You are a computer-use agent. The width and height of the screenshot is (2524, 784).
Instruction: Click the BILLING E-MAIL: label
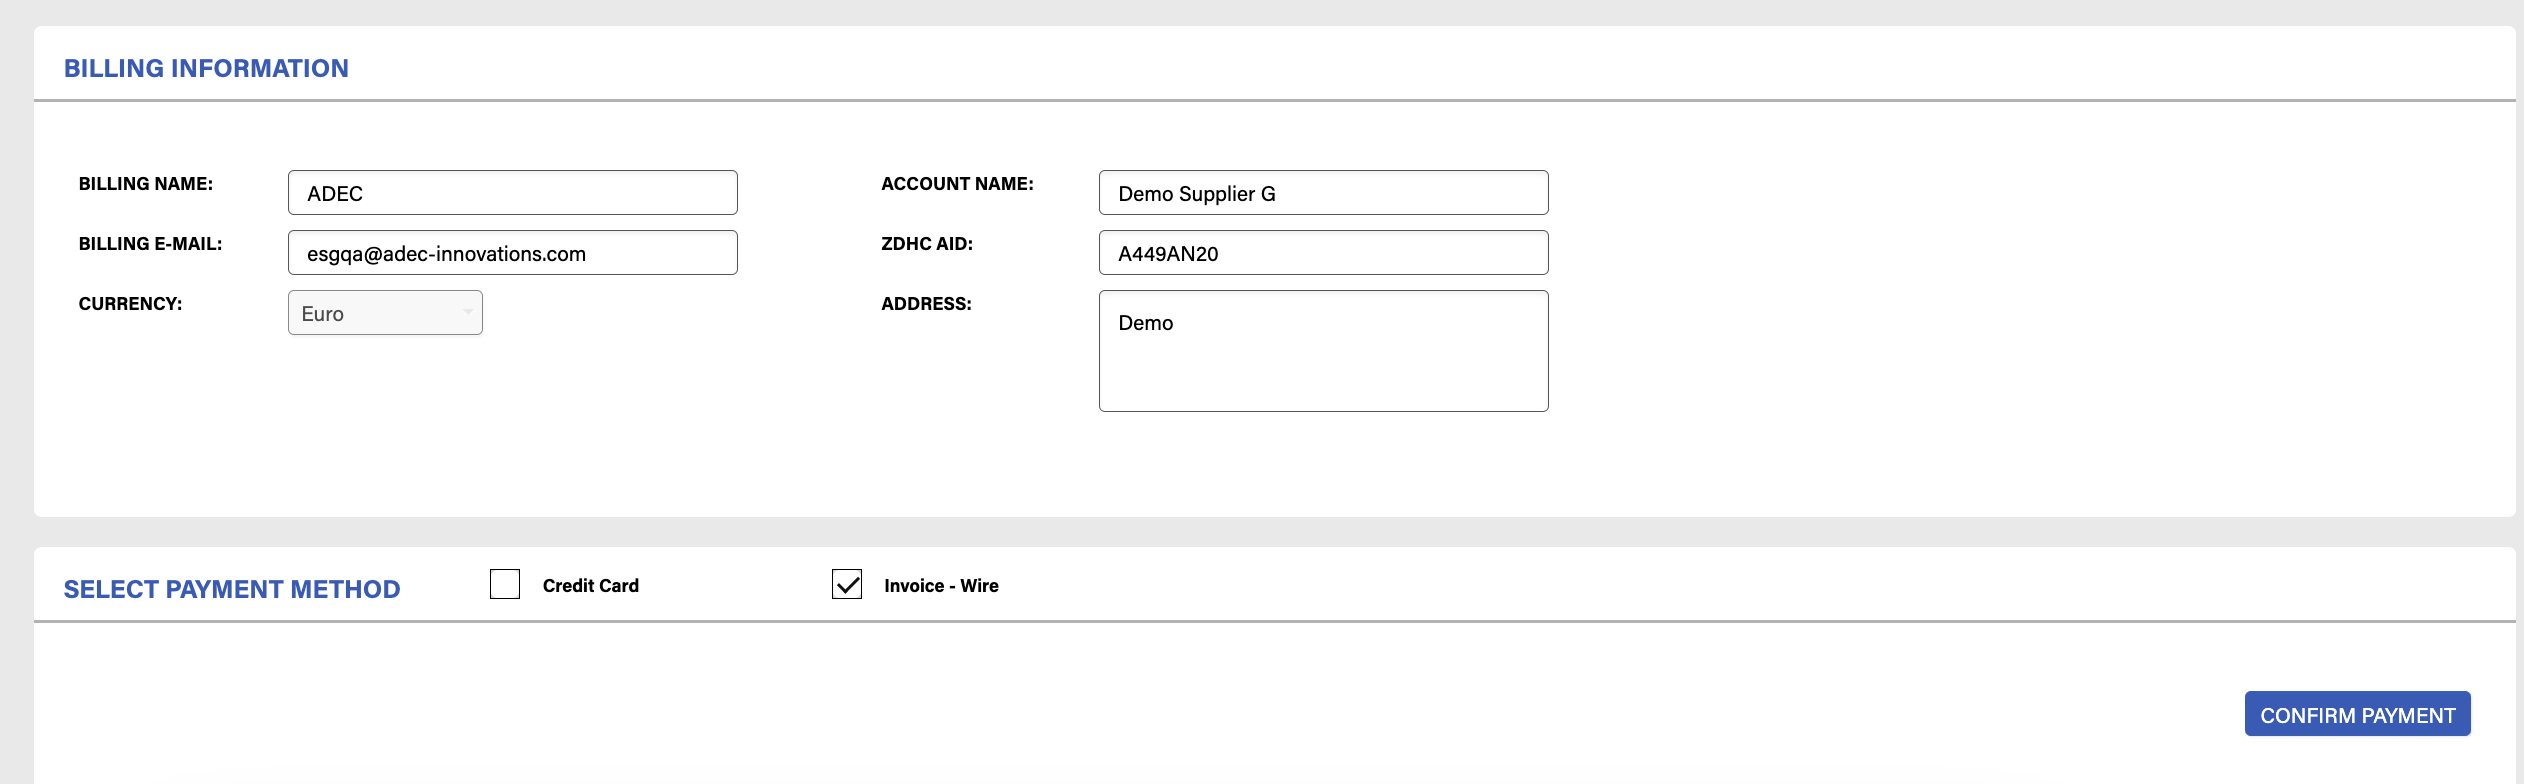(x=151, y=244)
